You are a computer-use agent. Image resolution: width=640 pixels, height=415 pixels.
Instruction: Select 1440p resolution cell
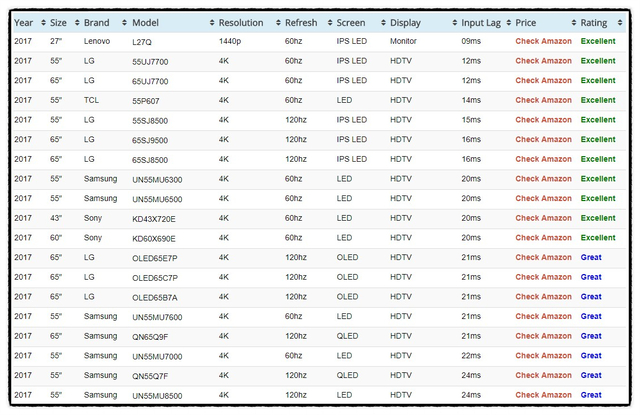click(x=230, y=41)
